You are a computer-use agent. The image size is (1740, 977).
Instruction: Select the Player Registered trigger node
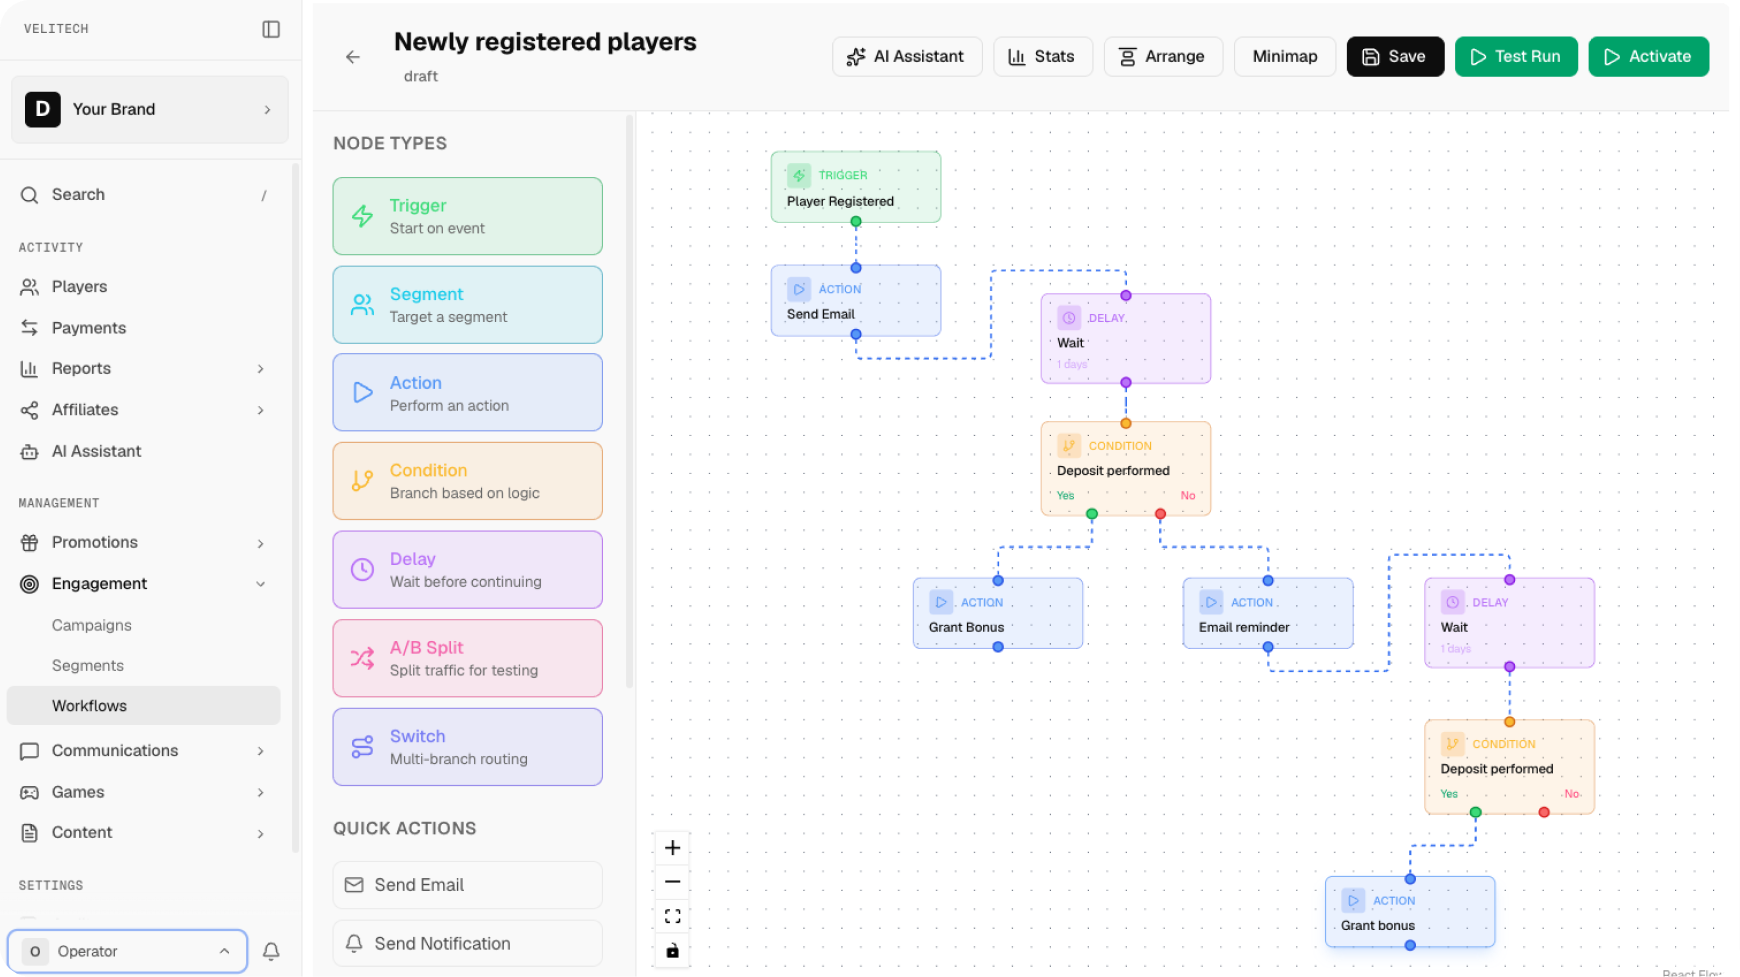[x=856, y=187]
